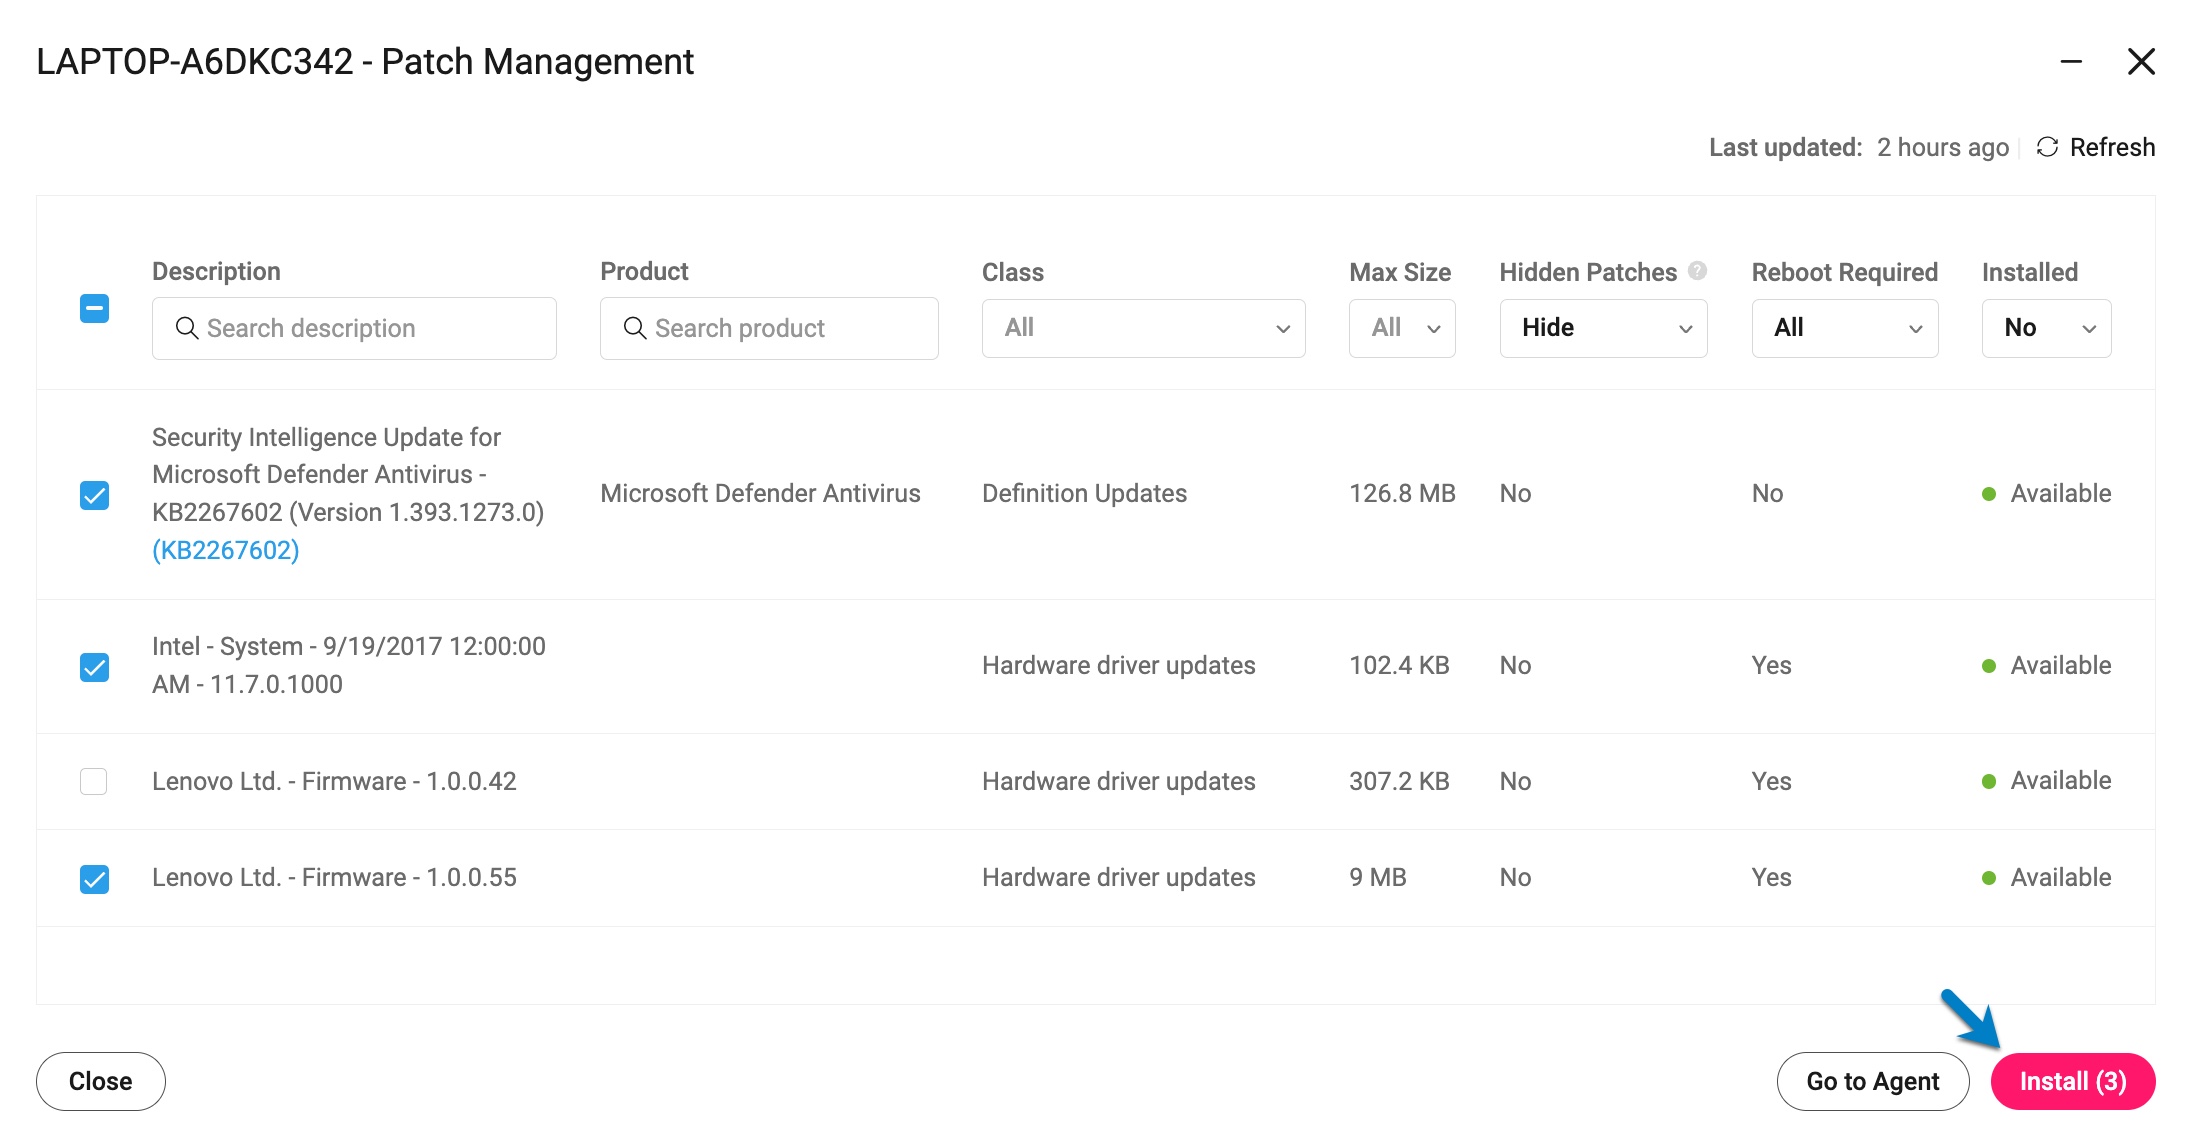
Task: Click Microsoft Defender Antivirus product cell
Action: [x=760, y=493]
